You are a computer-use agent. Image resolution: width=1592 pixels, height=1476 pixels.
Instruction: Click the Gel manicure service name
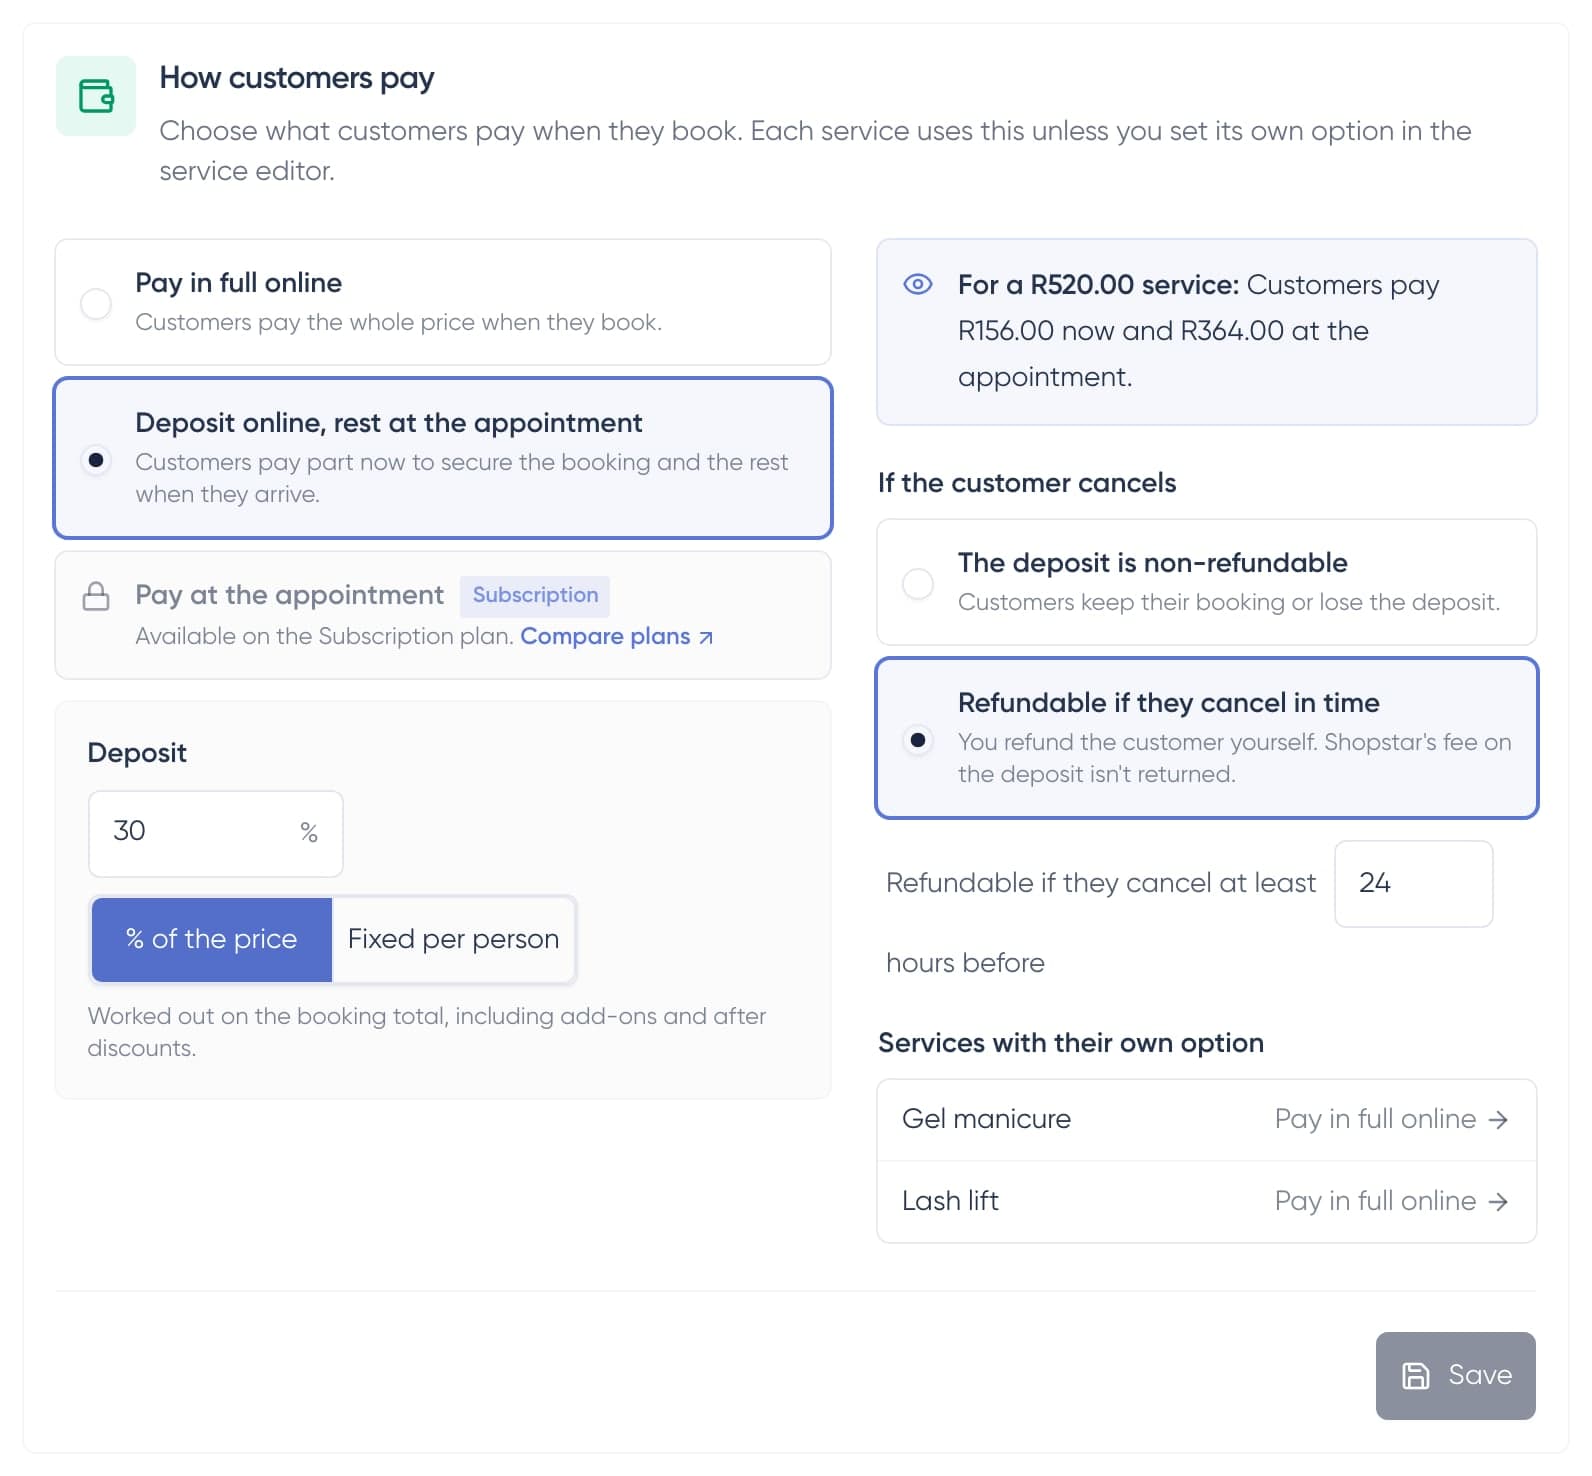coord(986,1119)
